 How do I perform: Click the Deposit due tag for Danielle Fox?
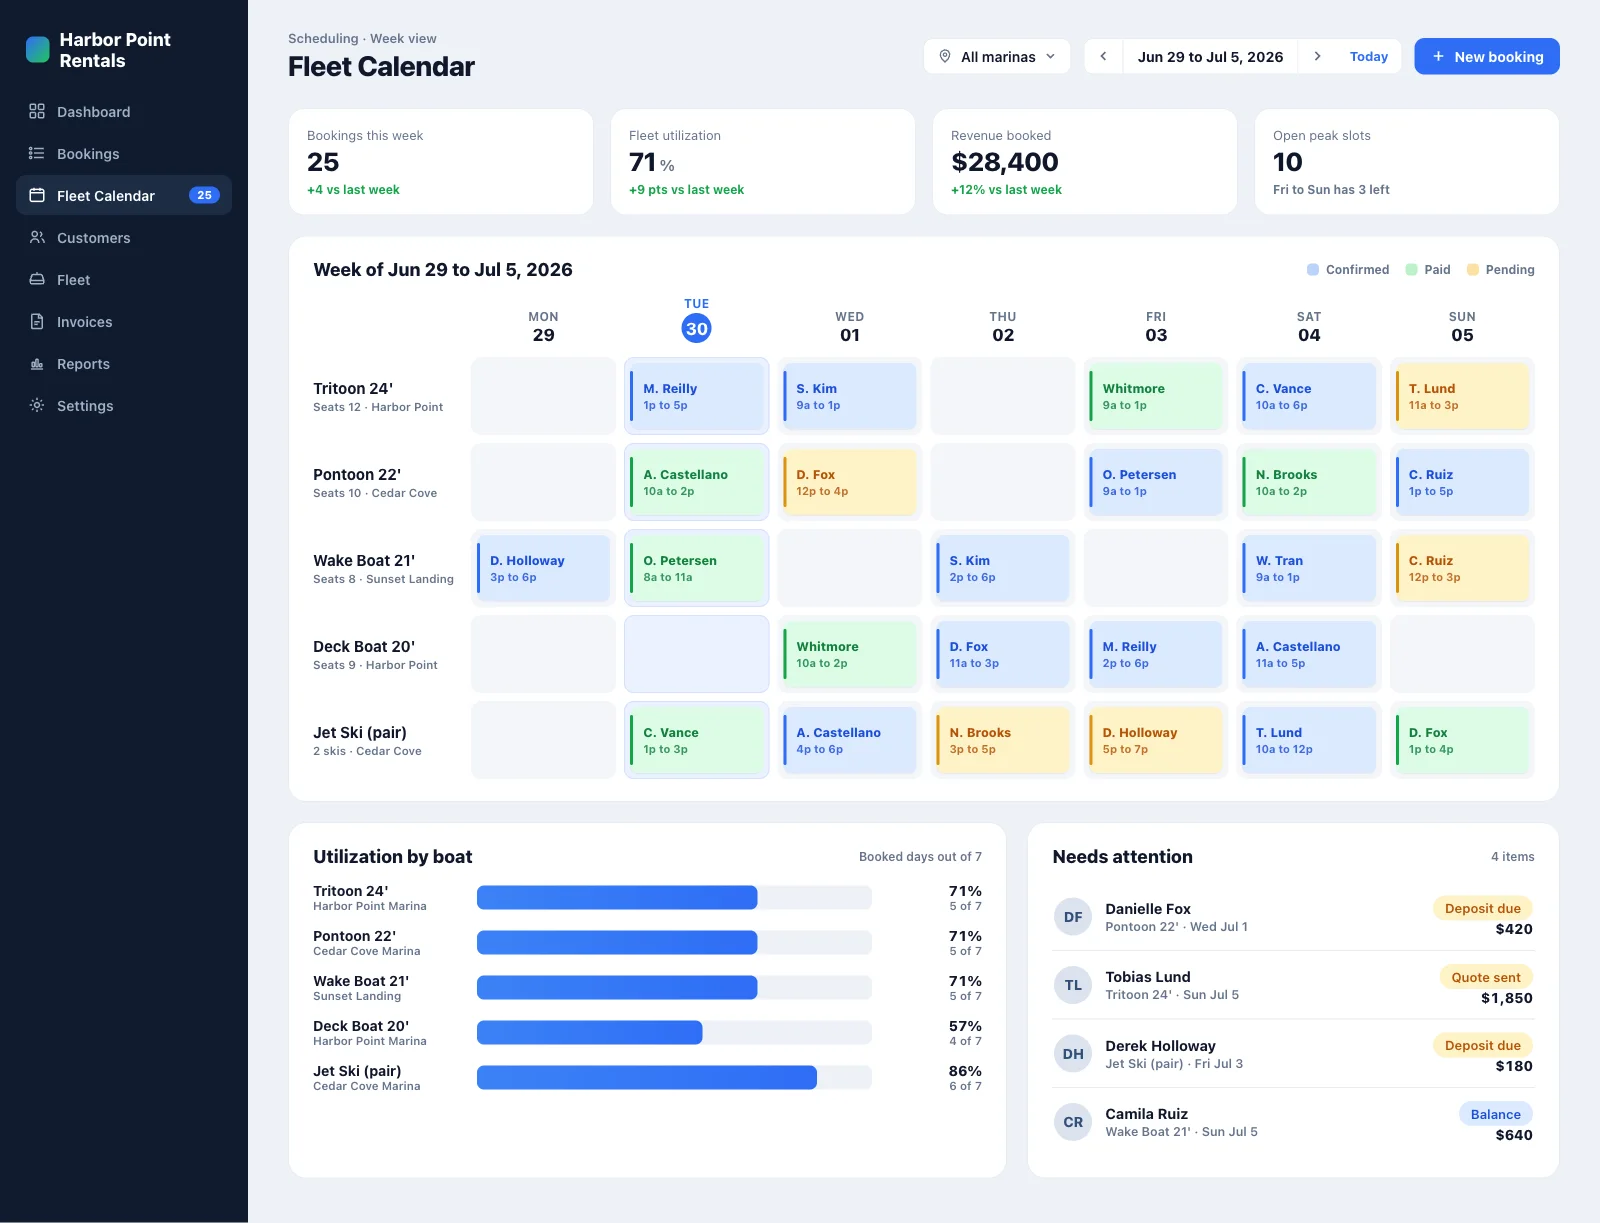click(x=1482, y=908)
